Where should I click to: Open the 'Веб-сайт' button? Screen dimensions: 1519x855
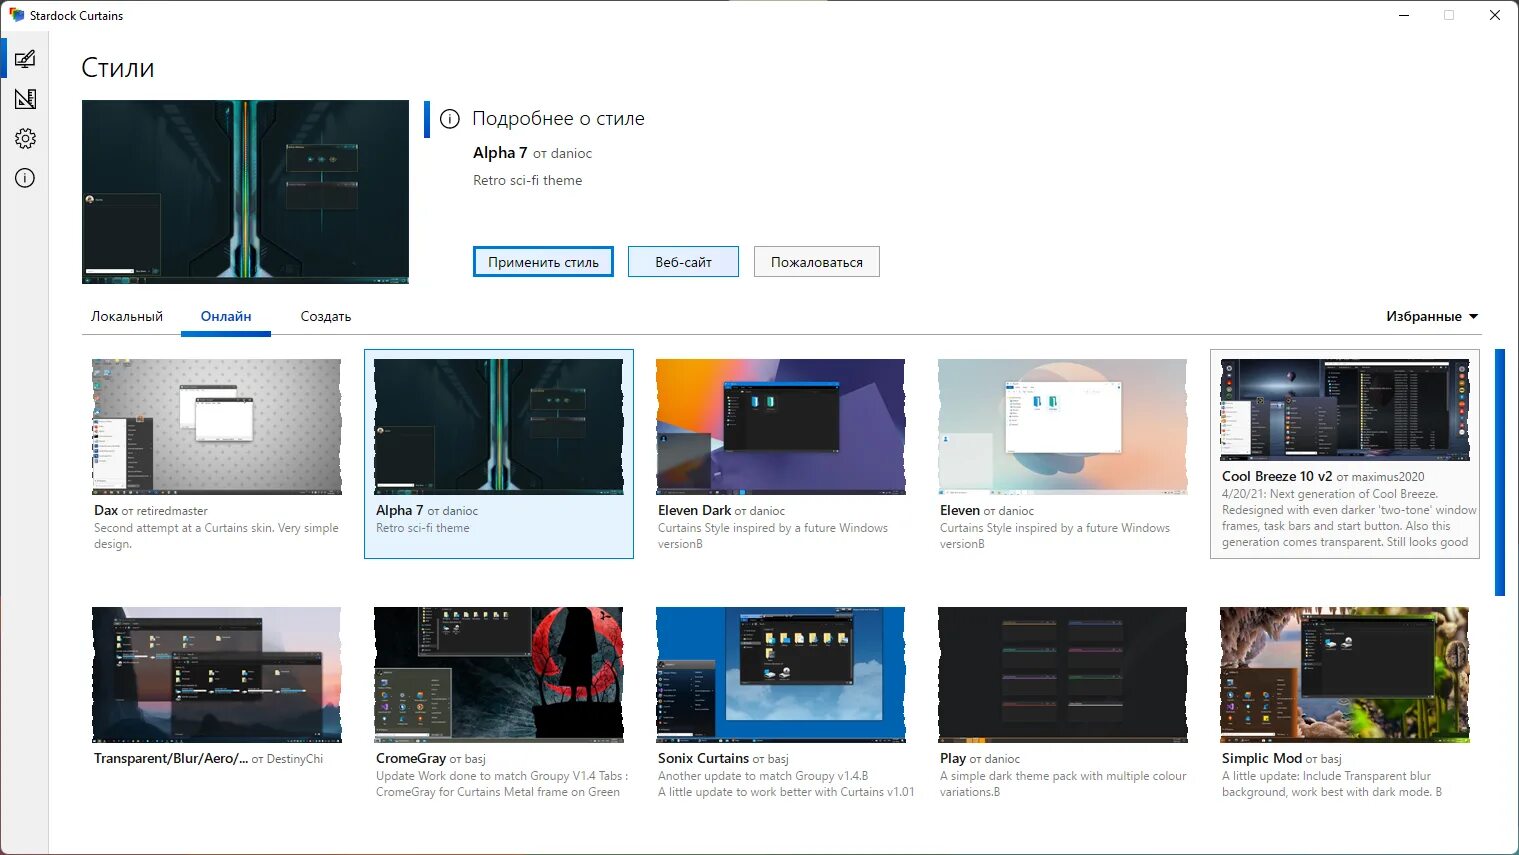pyautogui.click(x=683, y=262)
